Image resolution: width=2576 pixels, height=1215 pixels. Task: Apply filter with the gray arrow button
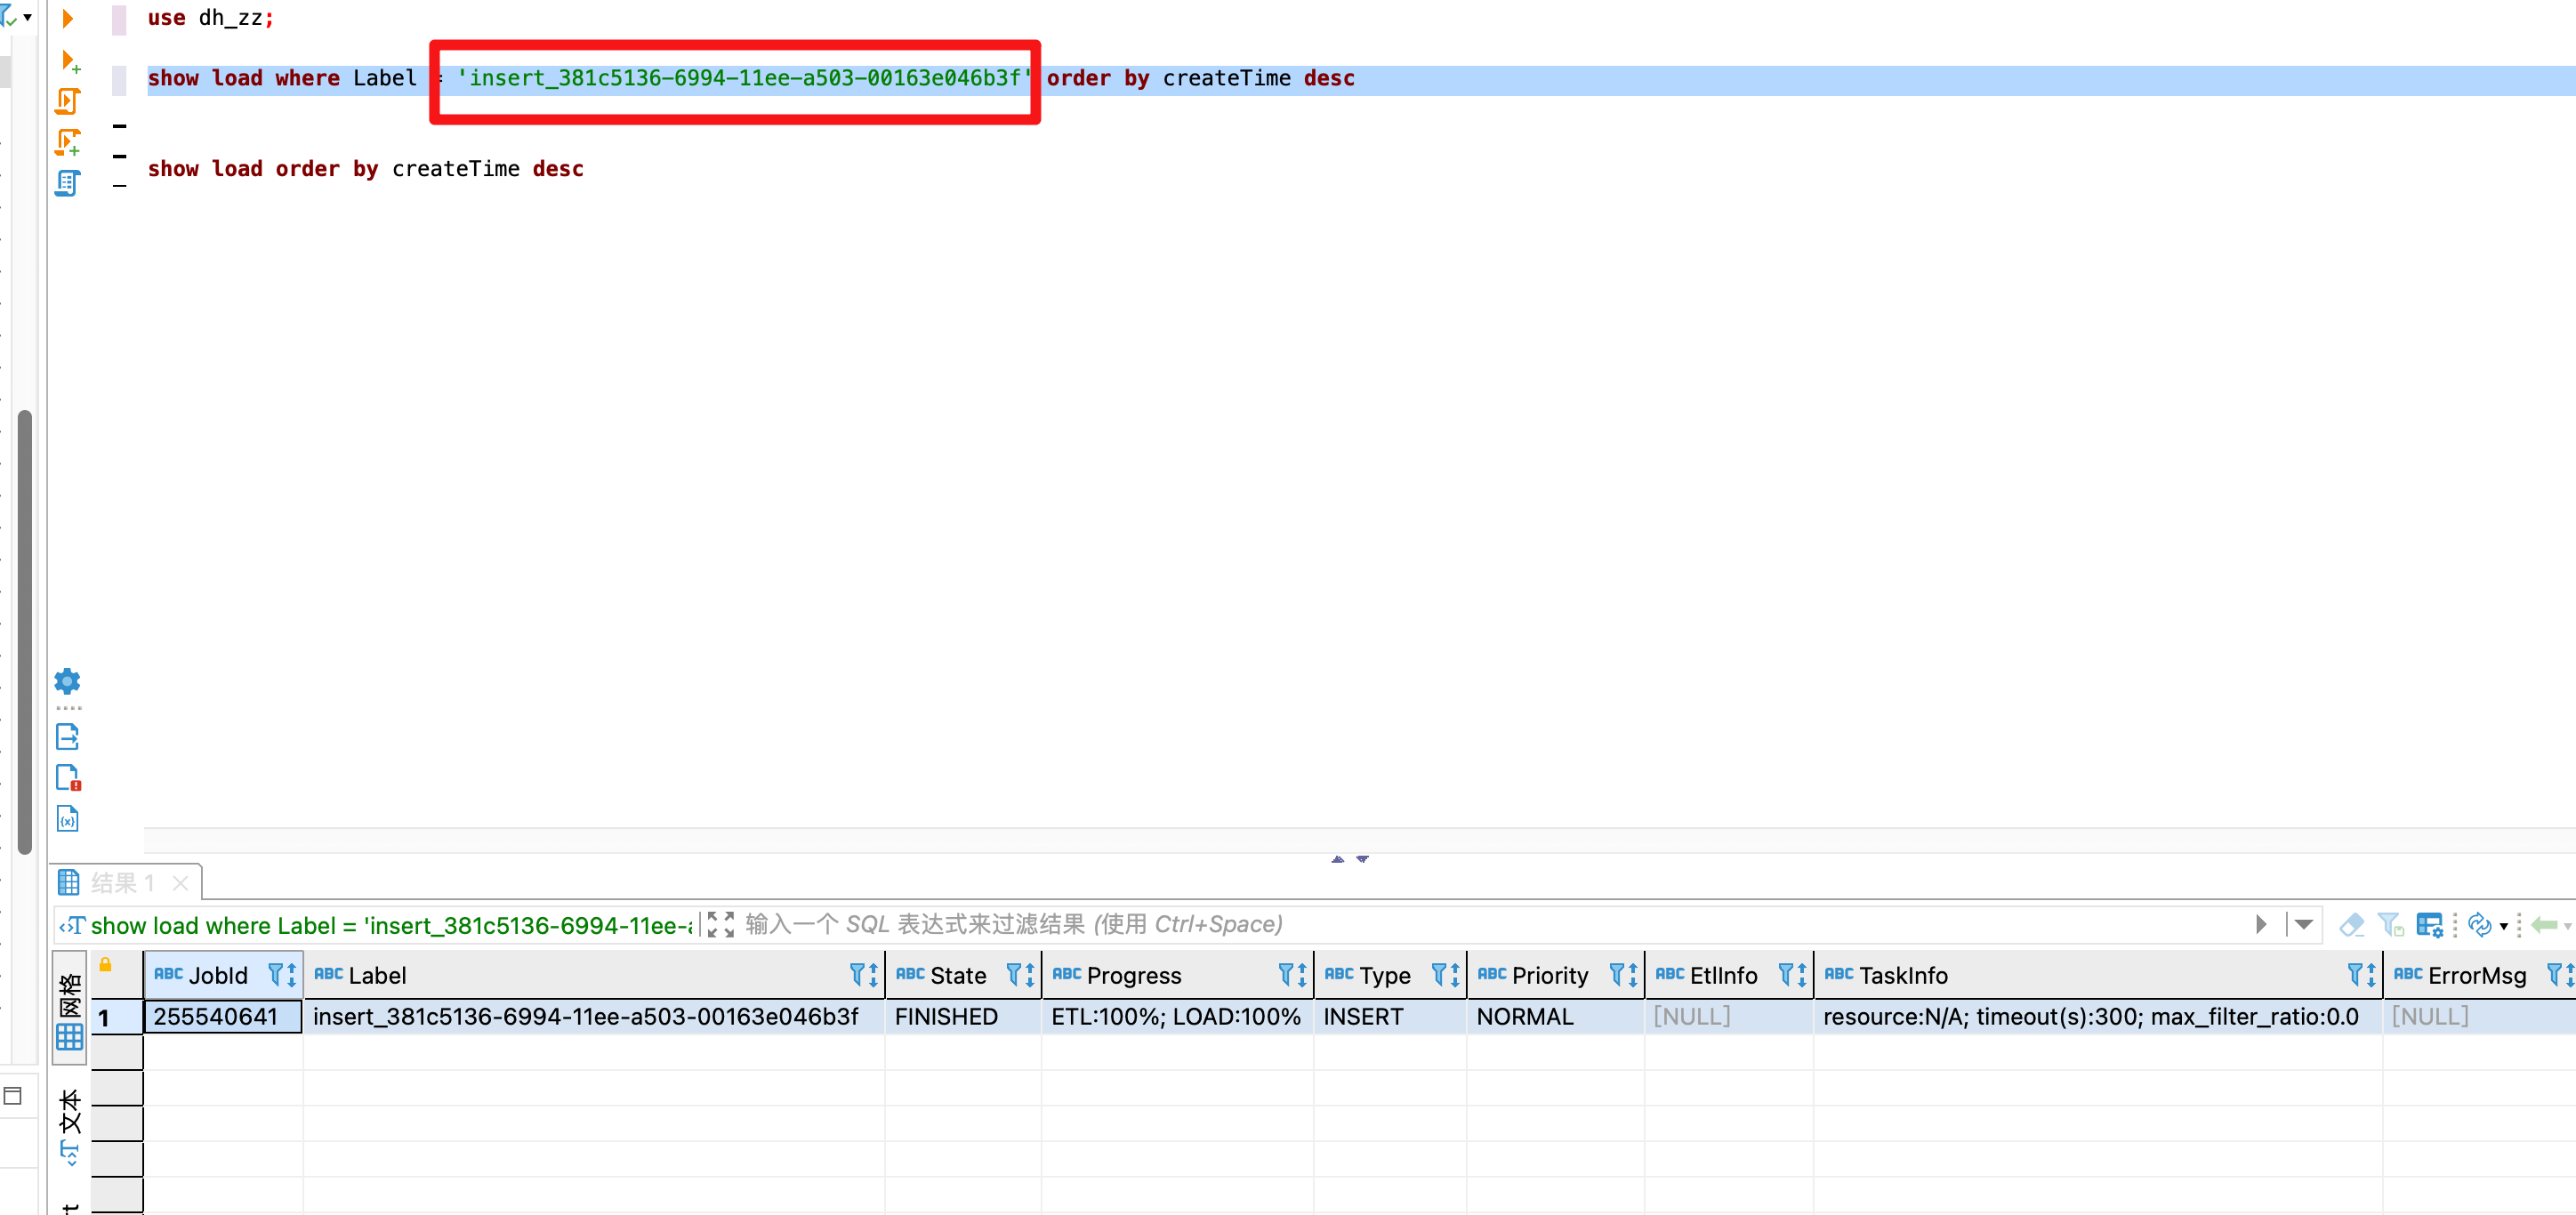point(2261,925)
